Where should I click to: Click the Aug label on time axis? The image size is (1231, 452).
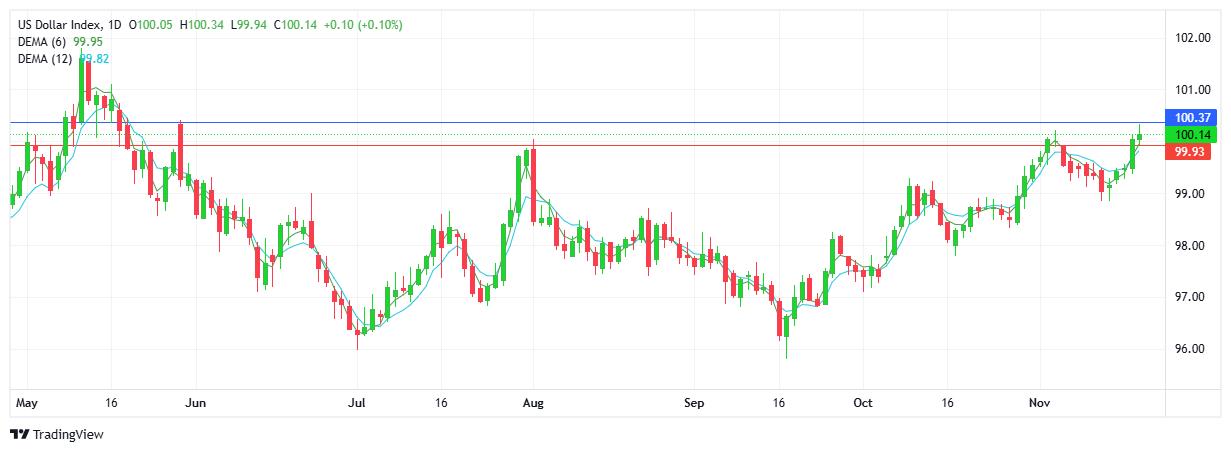tap(533, 403)
